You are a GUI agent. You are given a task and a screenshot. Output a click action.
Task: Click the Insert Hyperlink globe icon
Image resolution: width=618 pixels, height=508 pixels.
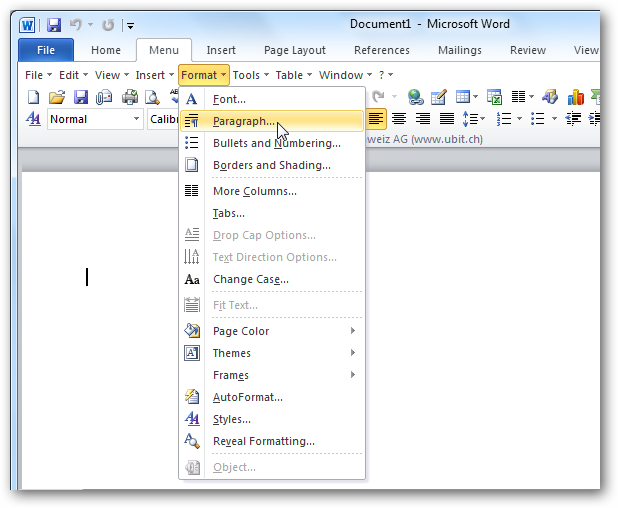[415, 97]
